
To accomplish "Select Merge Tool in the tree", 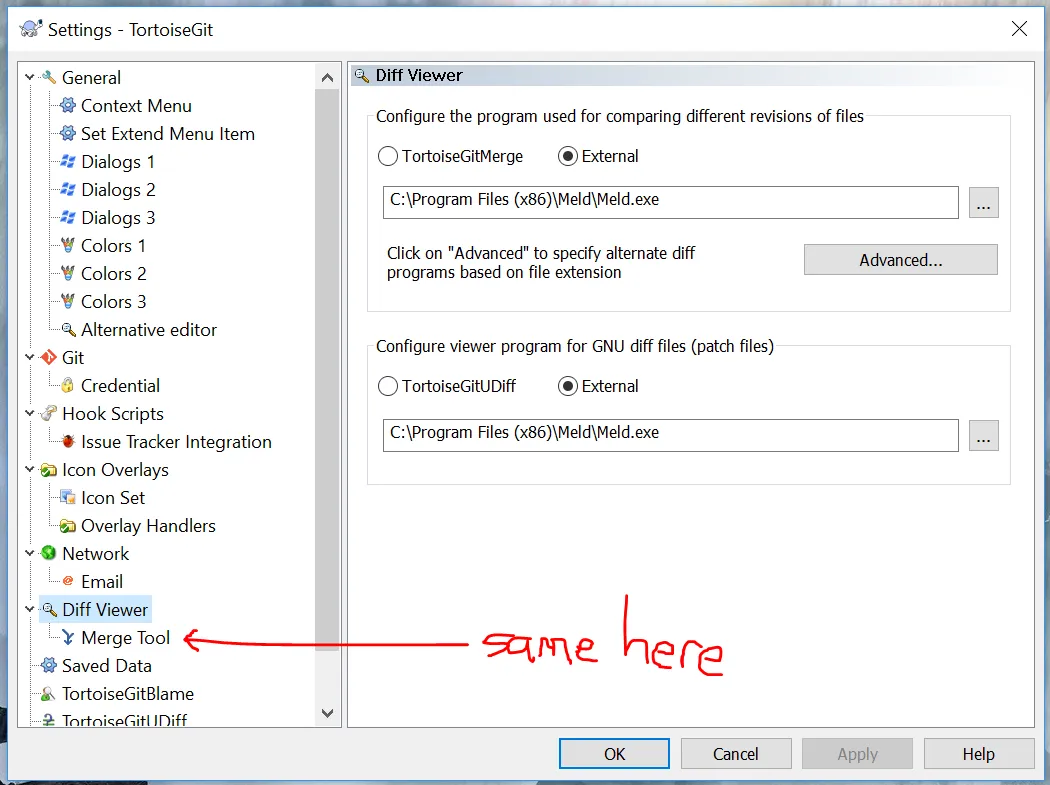I will point(125,638).
